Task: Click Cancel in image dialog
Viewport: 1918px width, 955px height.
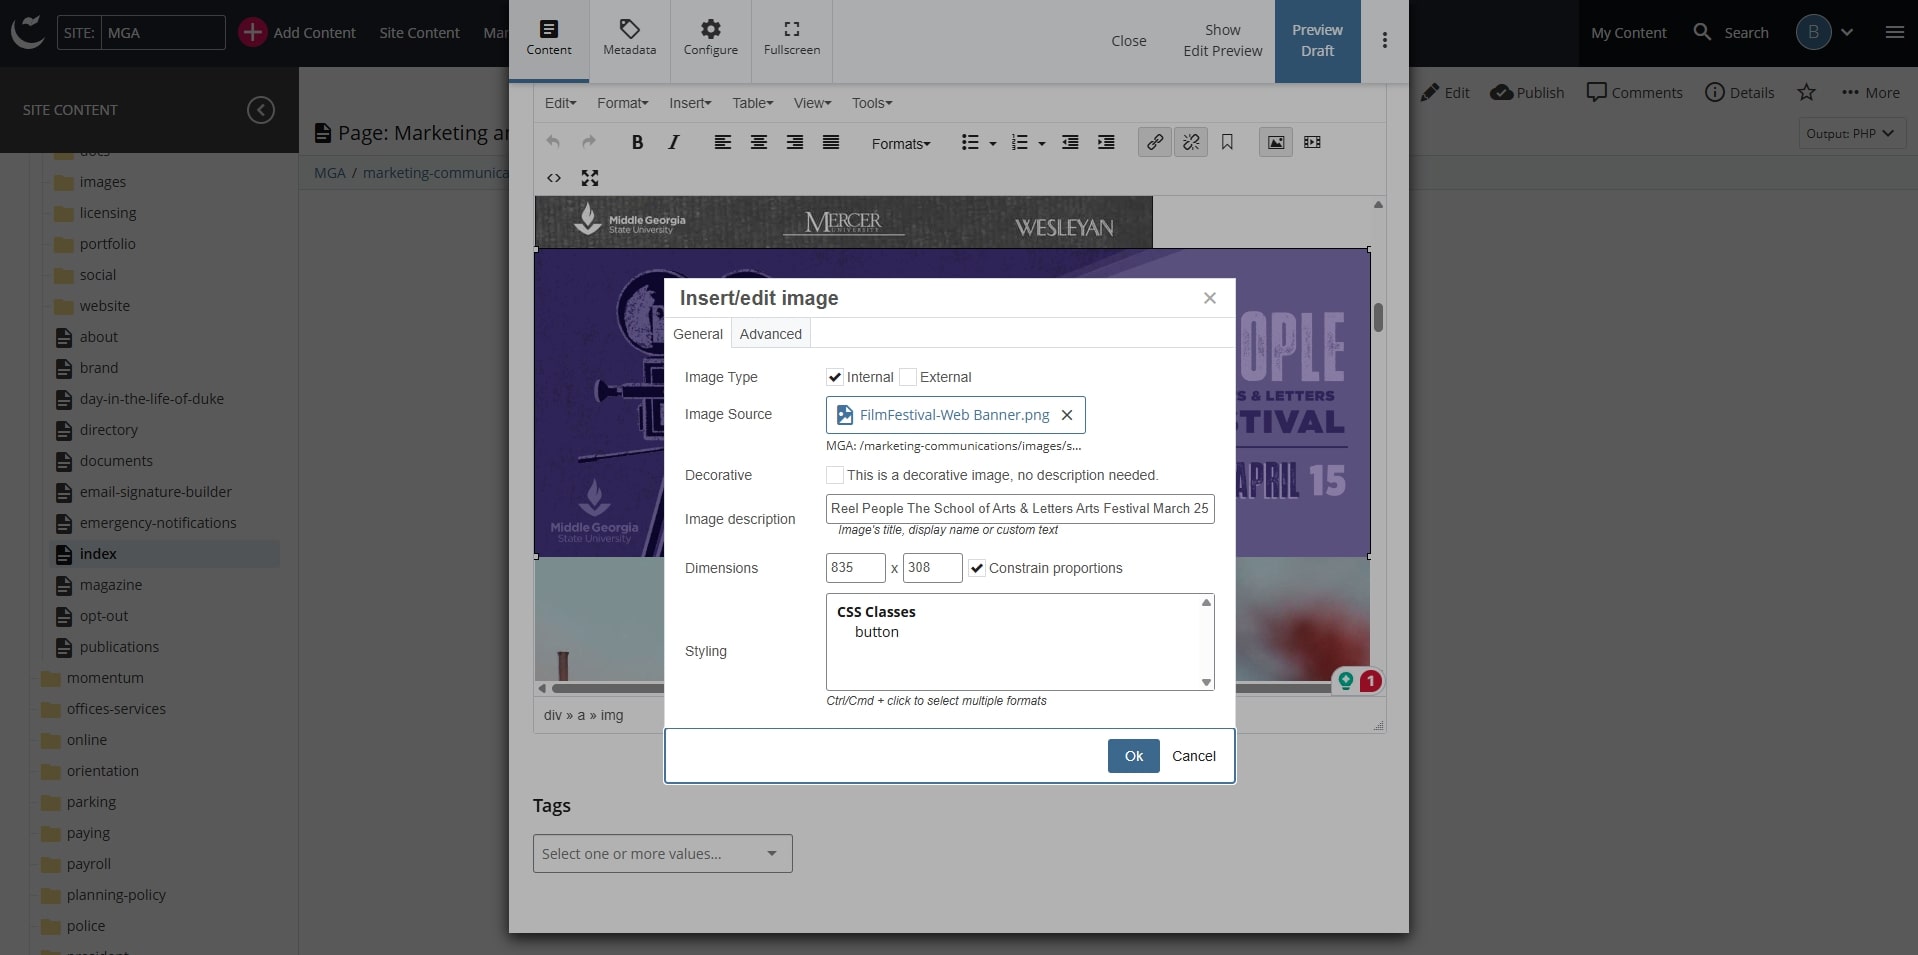Action: [1193, 756]
